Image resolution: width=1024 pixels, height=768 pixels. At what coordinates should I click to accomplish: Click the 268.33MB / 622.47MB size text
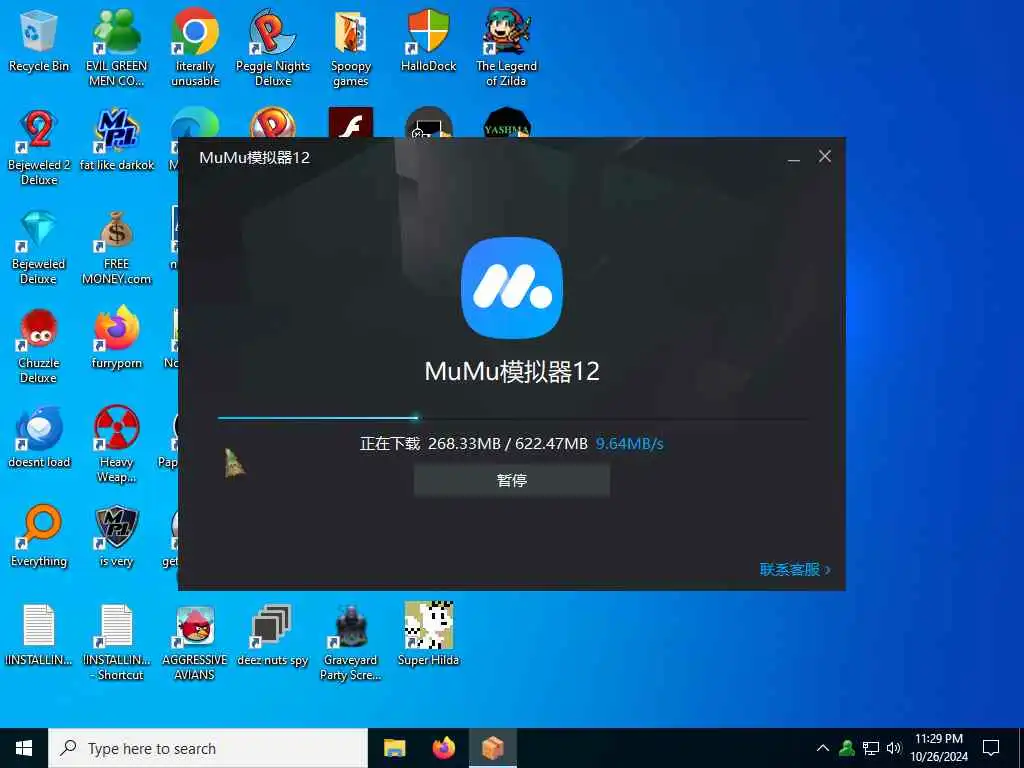508,444
